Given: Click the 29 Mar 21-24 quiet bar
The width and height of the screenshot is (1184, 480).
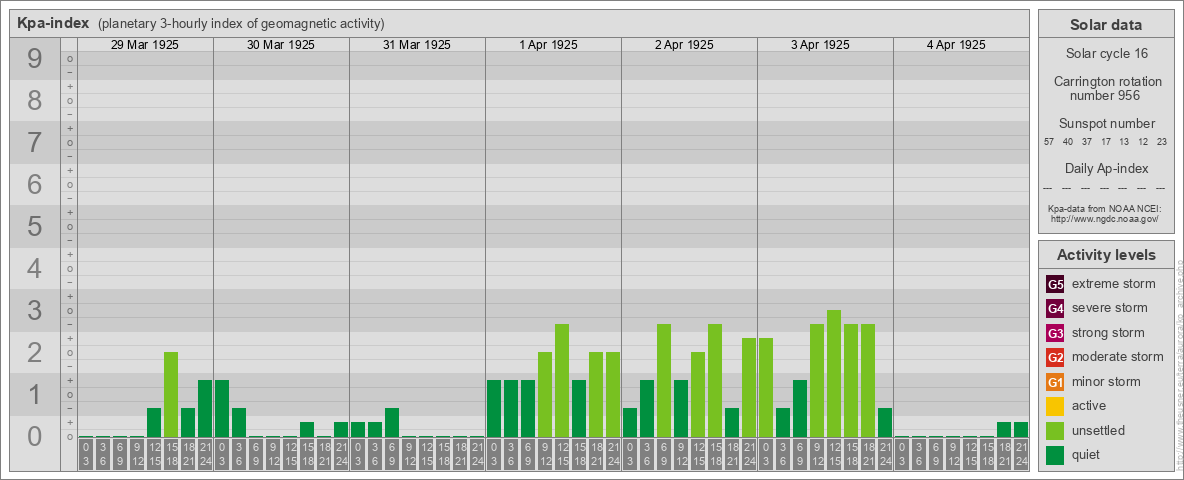Looking at the screenshot, I should [205, 409].
